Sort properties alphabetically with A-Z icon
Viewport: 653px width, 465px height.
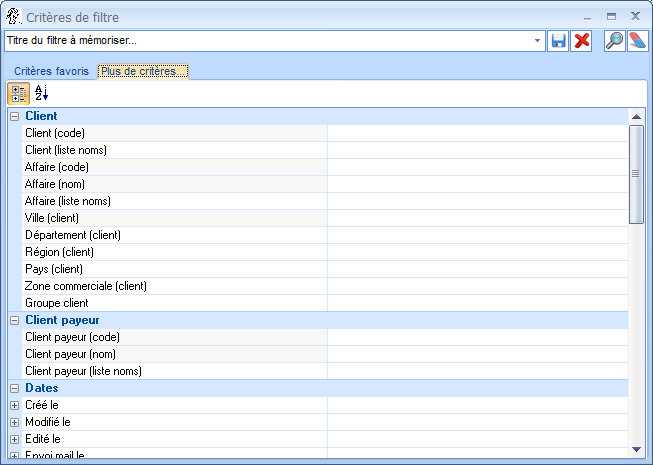41,94
